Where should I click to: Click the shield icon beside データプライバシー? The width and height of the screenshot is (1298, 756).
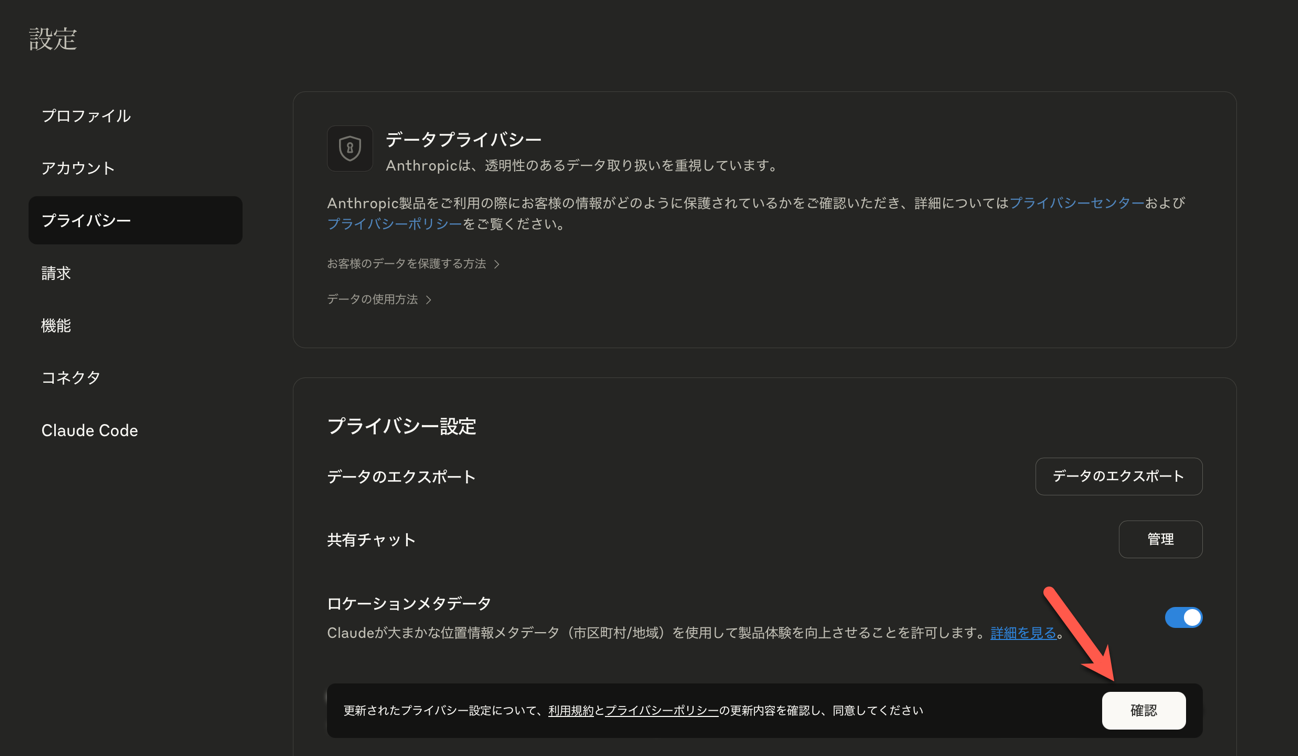349,149
